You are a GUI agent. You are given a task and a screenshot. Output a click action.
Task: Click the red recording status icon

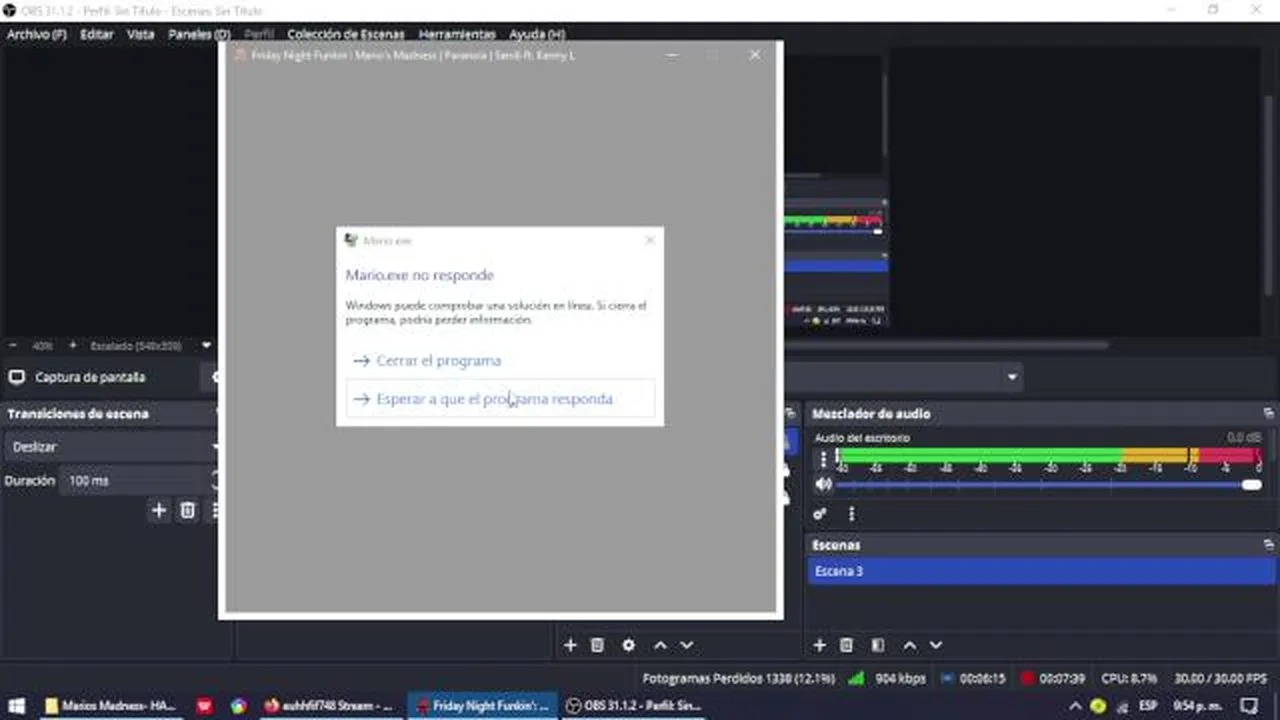[x=1027, y=678]
